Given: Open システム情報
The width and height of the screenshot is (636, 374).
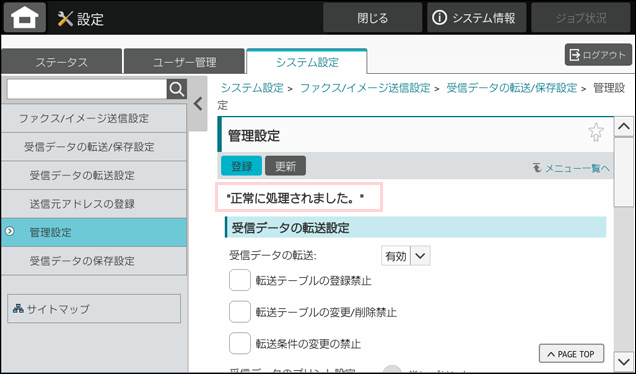Looking at the screenshot, I should (x=477, y=18).
